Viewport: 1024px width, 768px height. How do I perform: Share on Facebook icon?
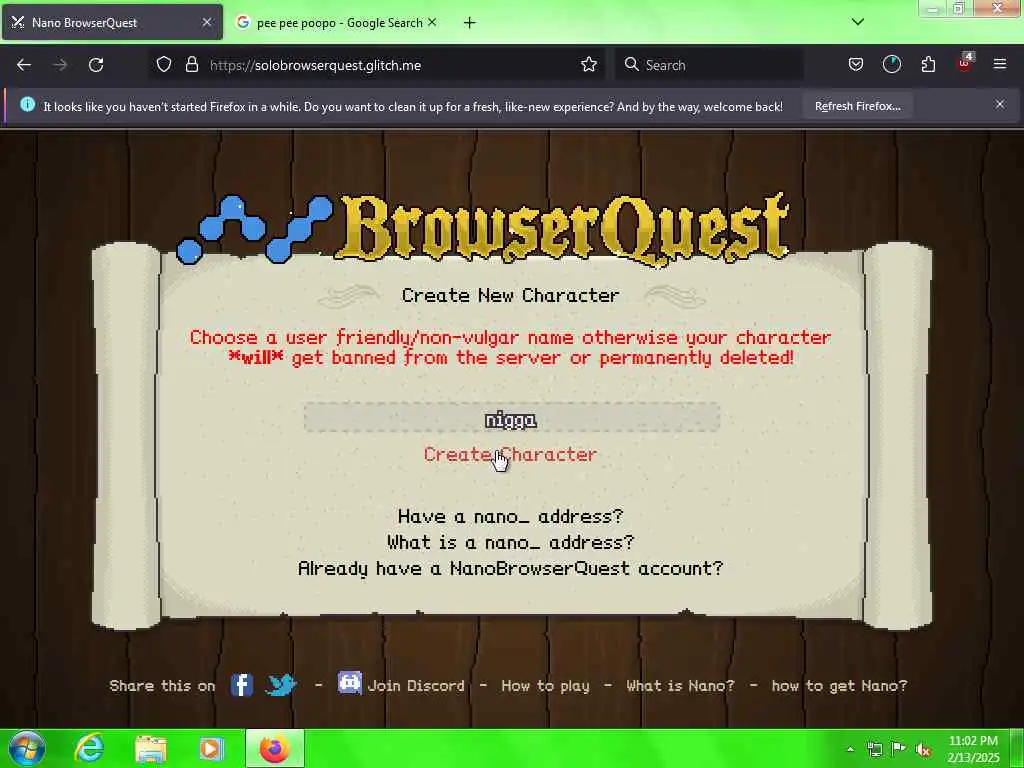click(242, 685)
